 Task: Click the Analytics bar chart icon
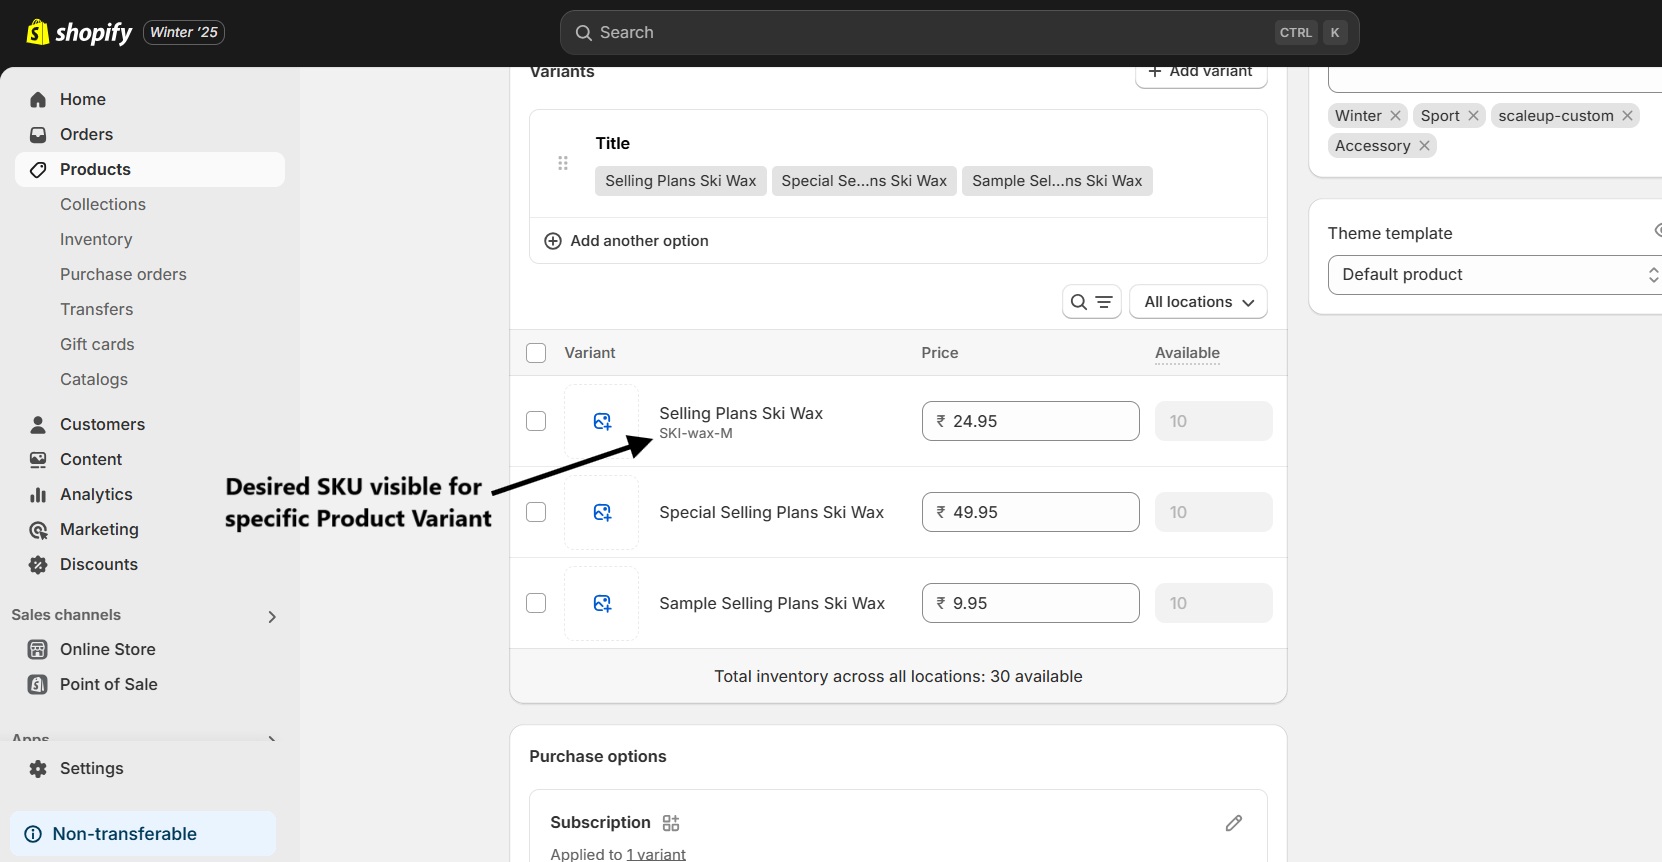[38, 494]
